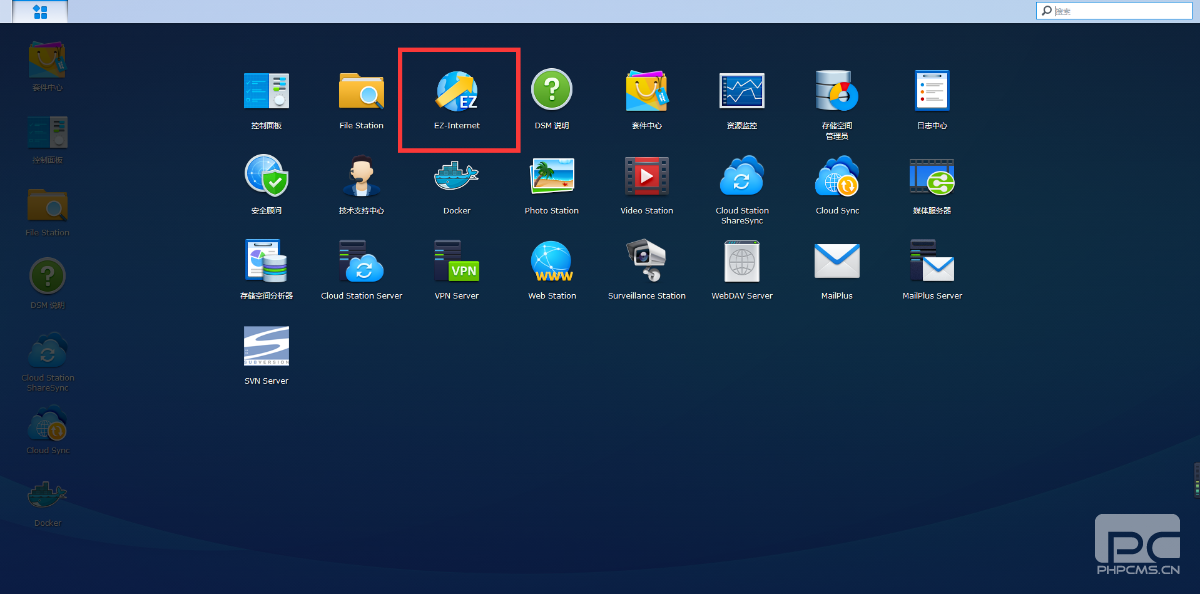Image resolution: width=1200 pixels, height=594 pixels.
Task: Open Storage Manager (存储空间管理员)
Action: coord(837,91)
